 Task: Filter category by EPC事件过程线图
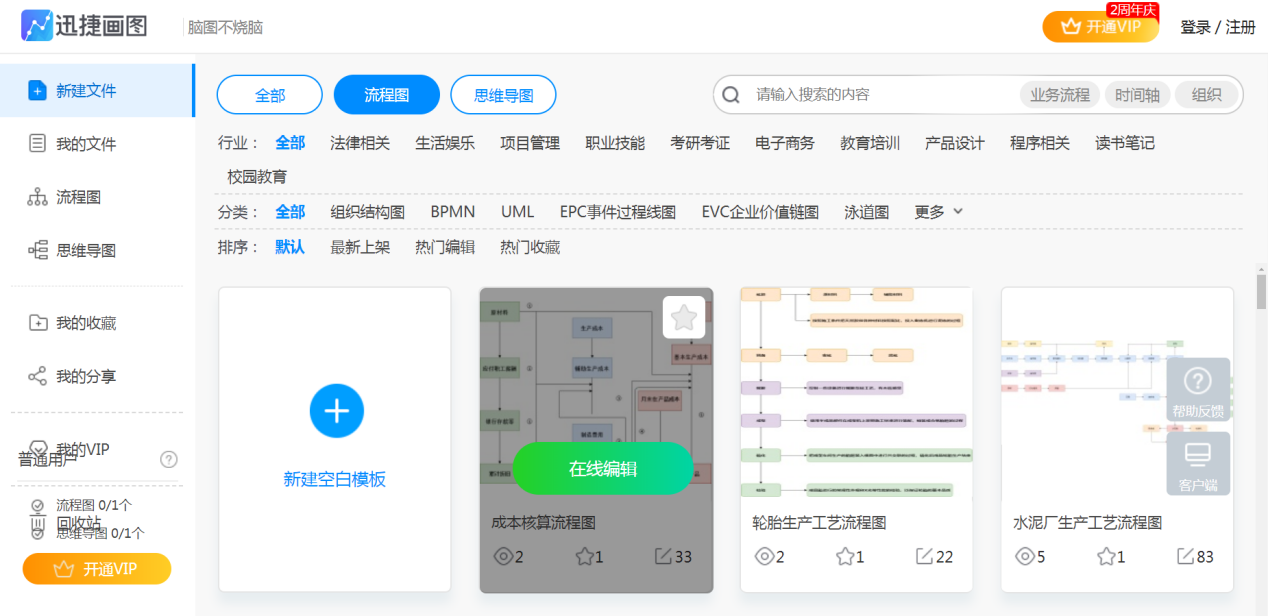(x=618, y=212)
